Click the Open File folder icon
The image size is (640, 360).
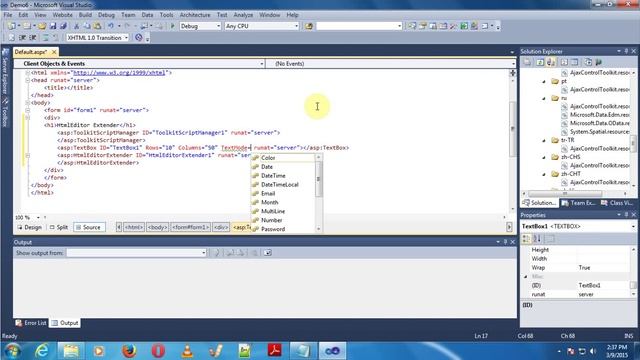(x=42, y=26)
